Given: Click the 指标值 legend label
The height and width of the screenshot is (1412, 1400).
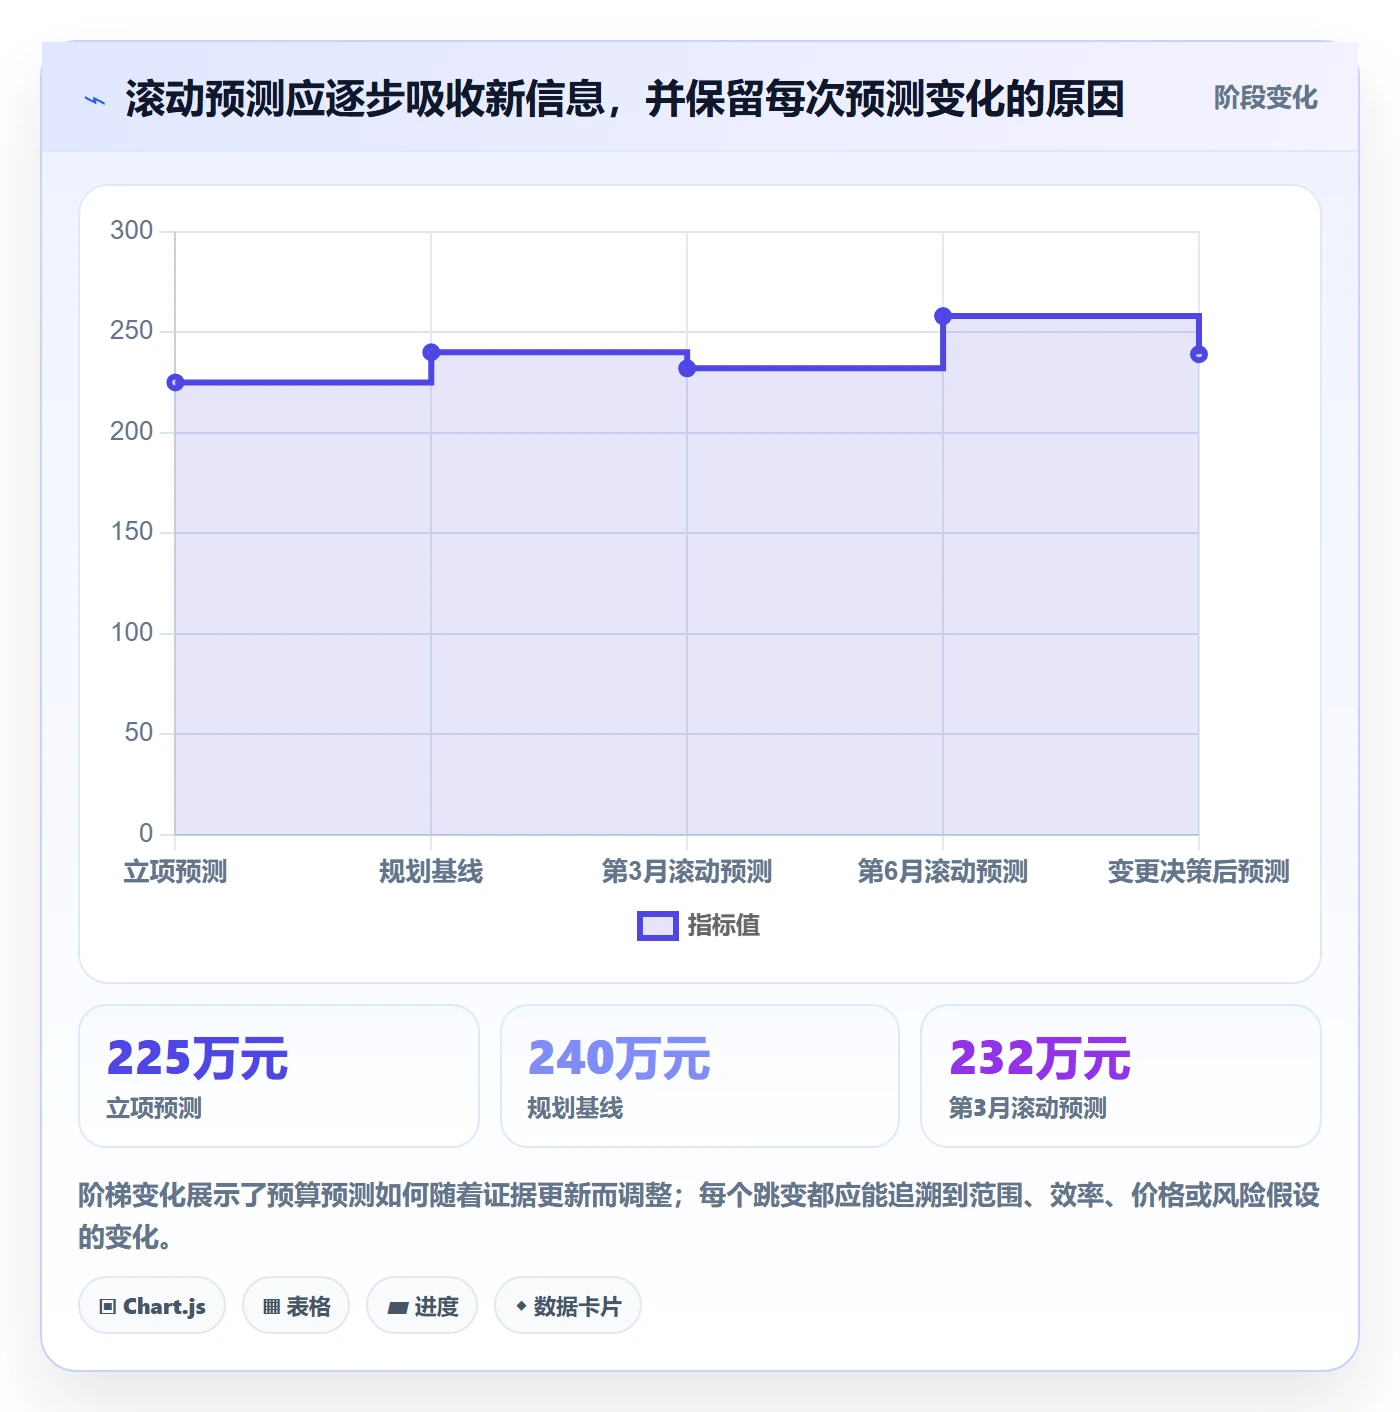Looking at the screenshot, I should click(x=724, y=926).
